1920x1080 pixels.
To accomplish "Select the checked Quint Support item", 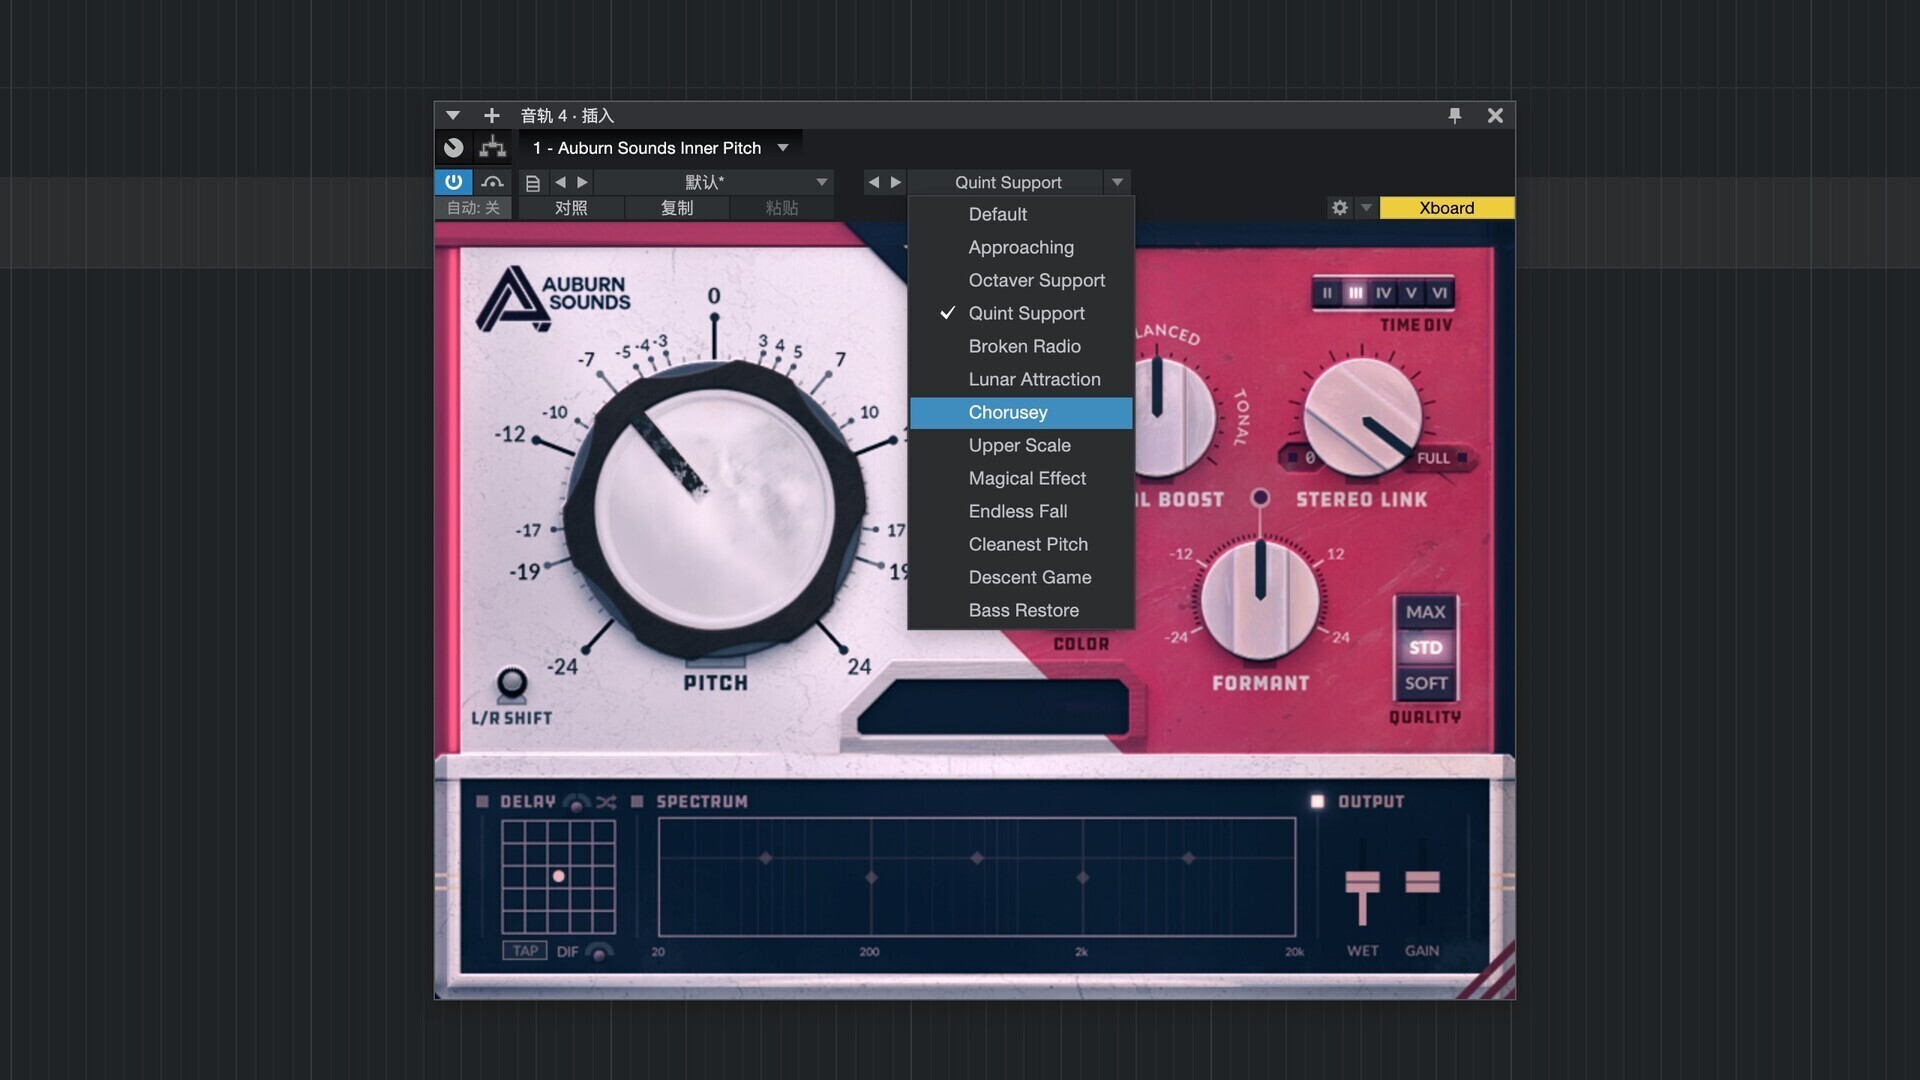I will (1021, 313).
